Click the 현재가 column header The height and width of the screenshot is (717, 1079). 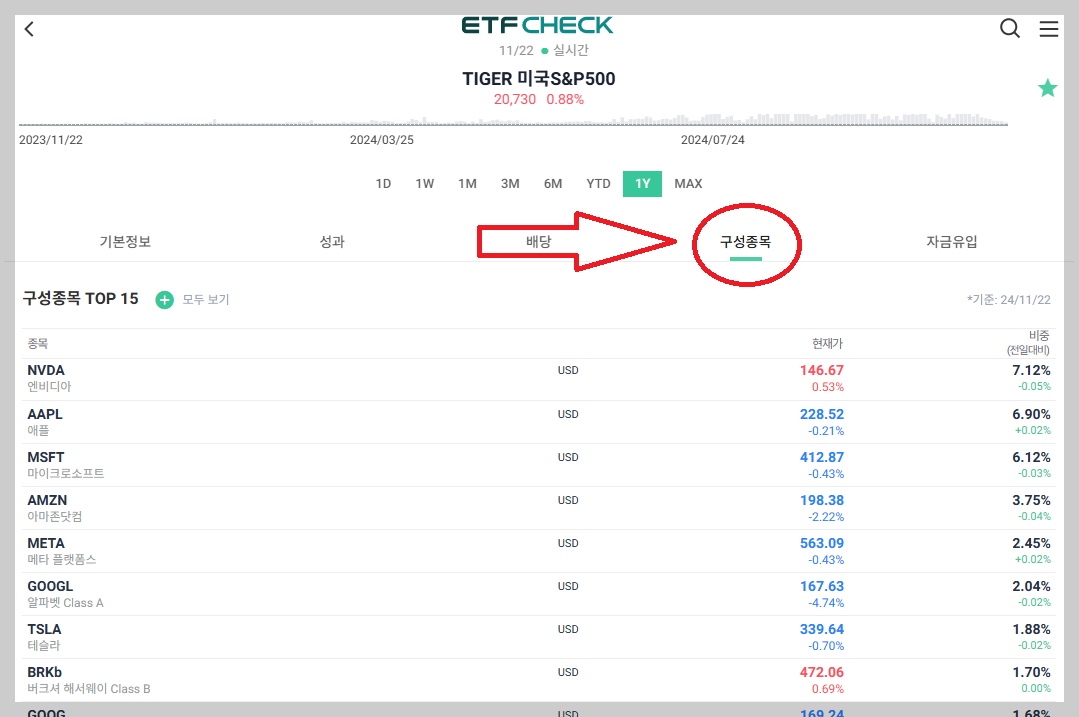pos(827,343)
